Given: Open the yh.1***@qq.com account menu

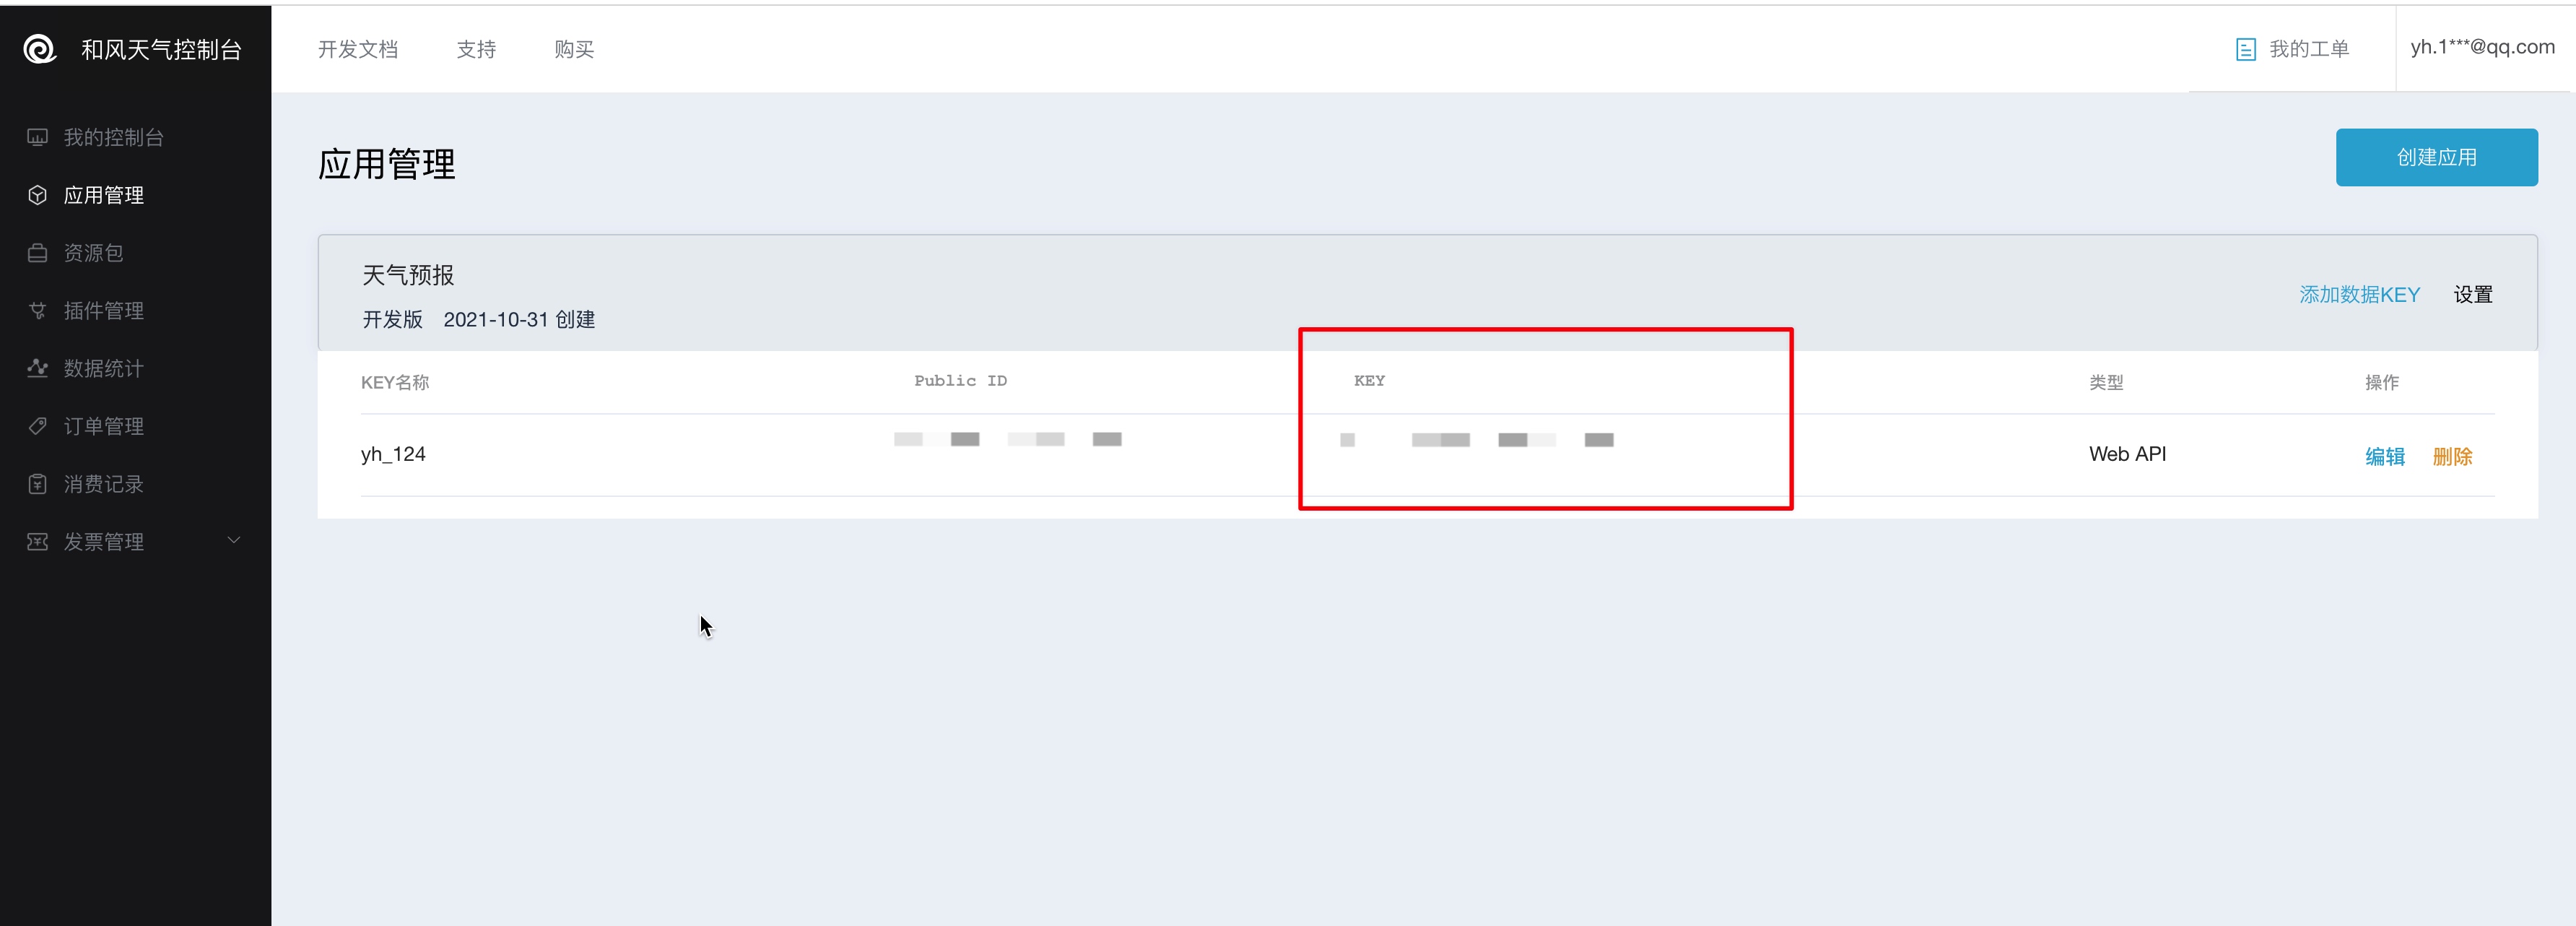Looking at the screenshot, I should point(2482,47).
